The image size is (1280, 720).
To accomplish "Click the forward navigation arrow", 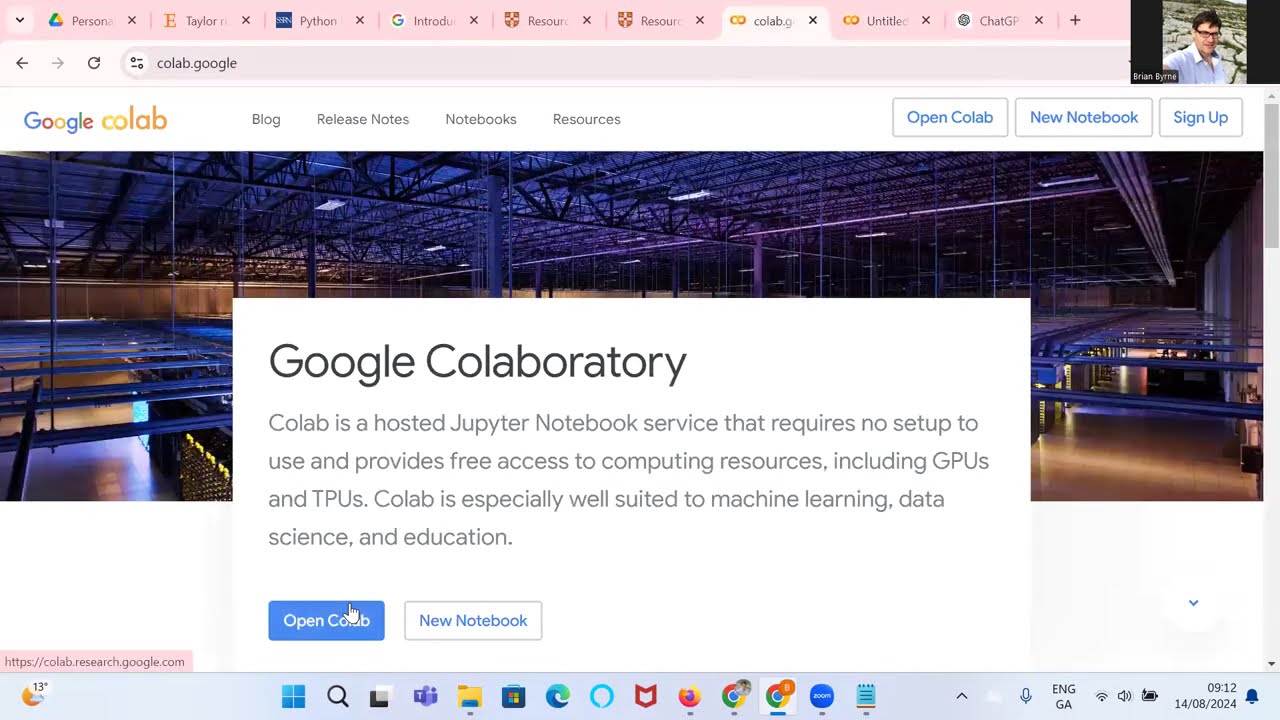I will [x=58, y=63].
